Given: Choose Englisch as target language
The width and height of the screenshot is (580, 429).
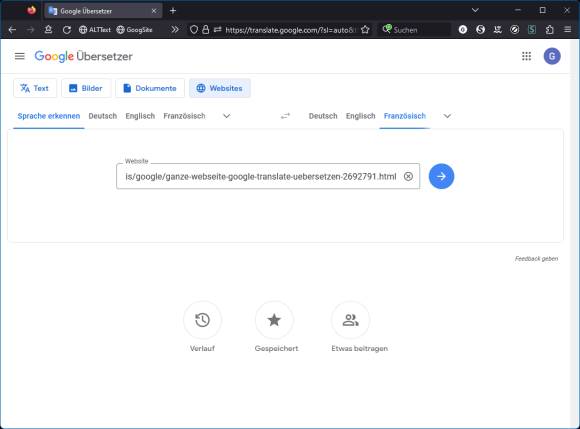Looking at the screenshot, I should (361, 116).
